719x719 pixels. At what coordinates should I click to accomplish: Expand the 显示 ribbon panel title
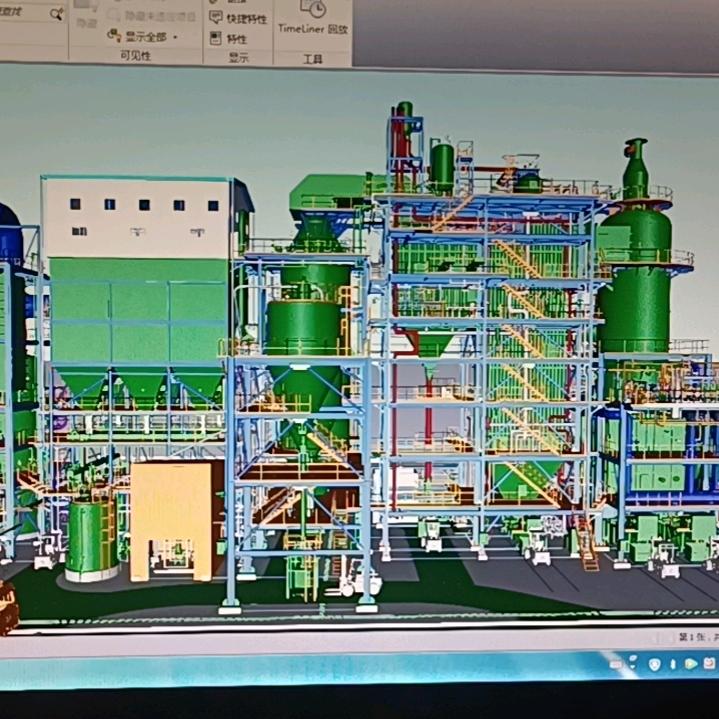238,58
